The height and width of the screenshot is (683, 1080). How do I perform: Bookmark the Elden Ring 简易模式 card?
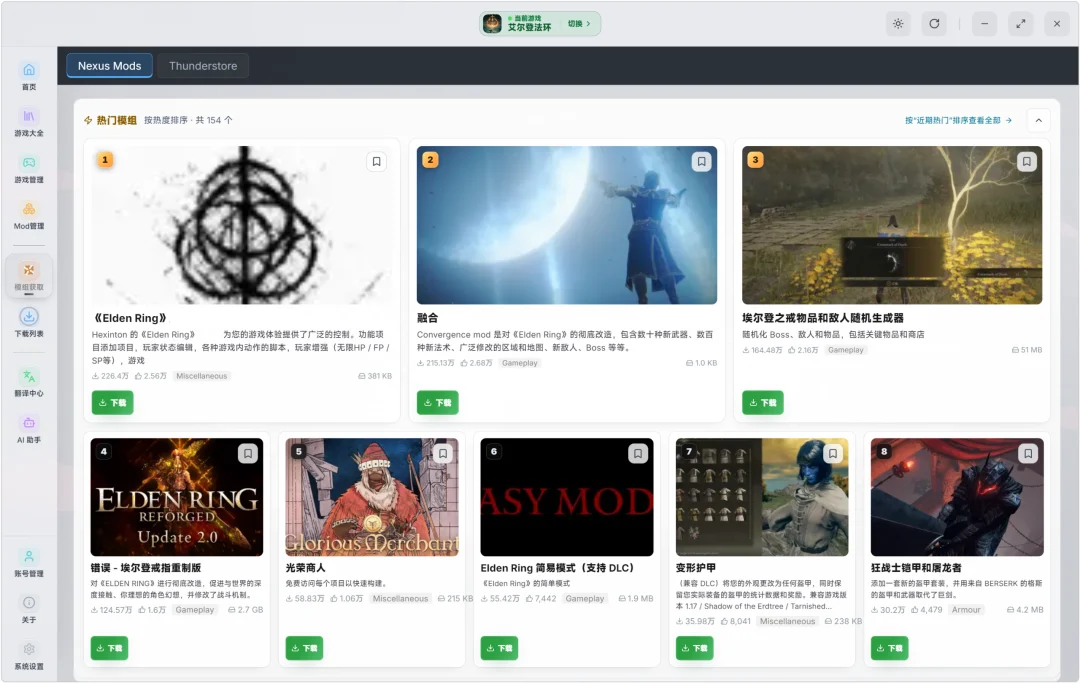(x=638, y=453)
